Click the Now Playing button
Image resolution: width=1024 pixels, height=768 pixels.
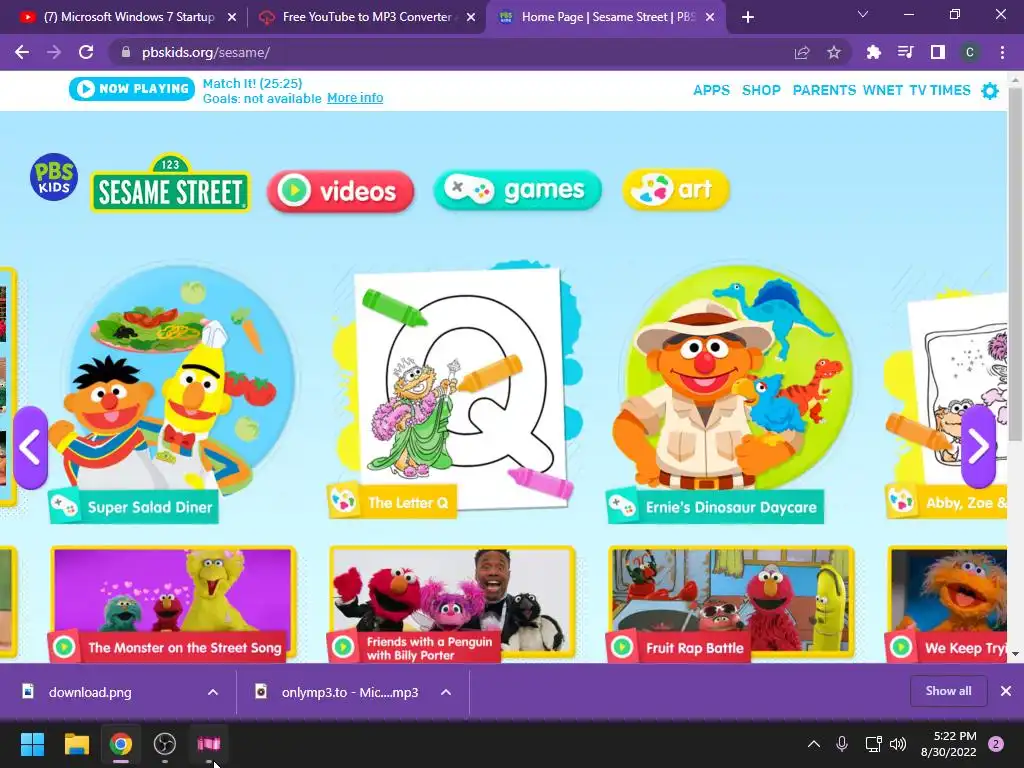[x=132, y=89]
